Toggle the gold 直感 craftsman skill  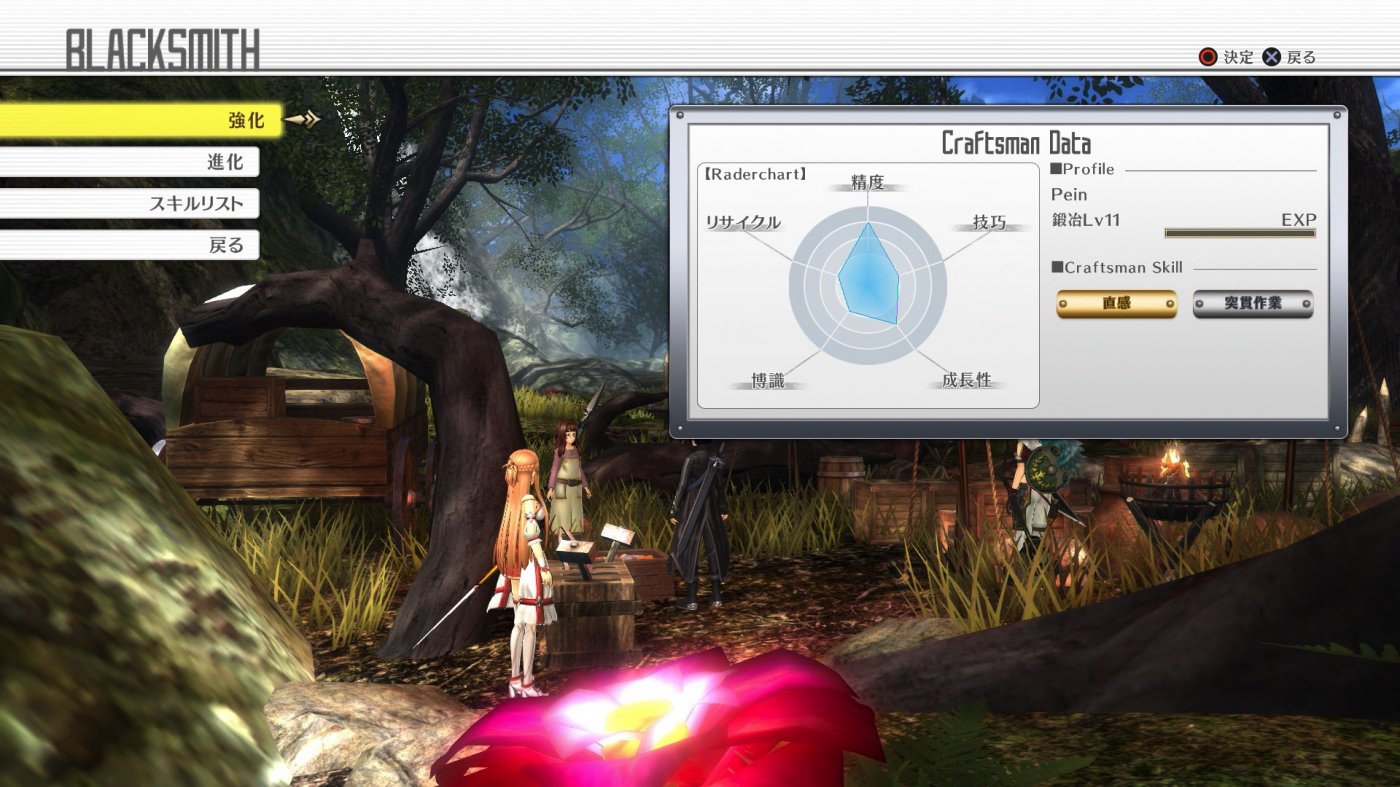(1115, 304)
